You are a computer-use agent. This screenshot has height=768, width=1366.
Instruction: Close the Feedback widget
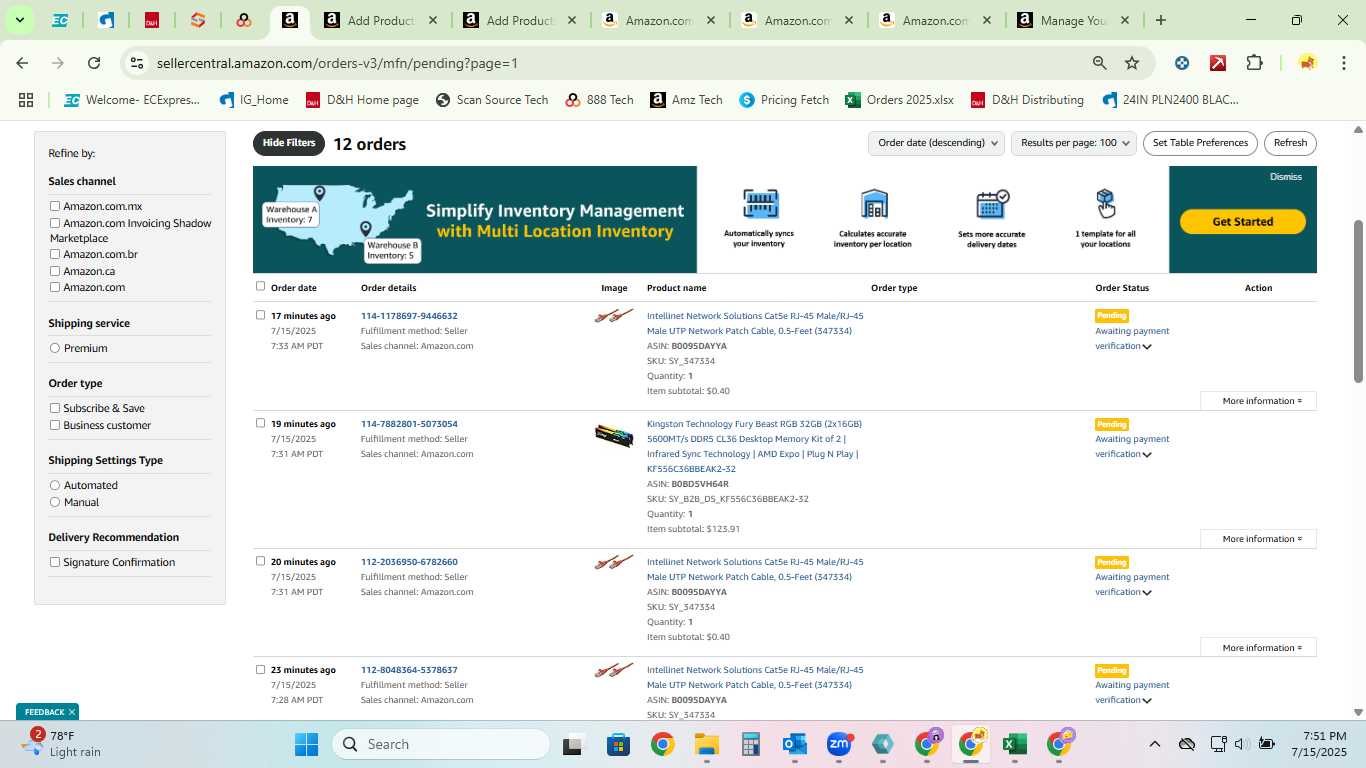click(72, 712)
